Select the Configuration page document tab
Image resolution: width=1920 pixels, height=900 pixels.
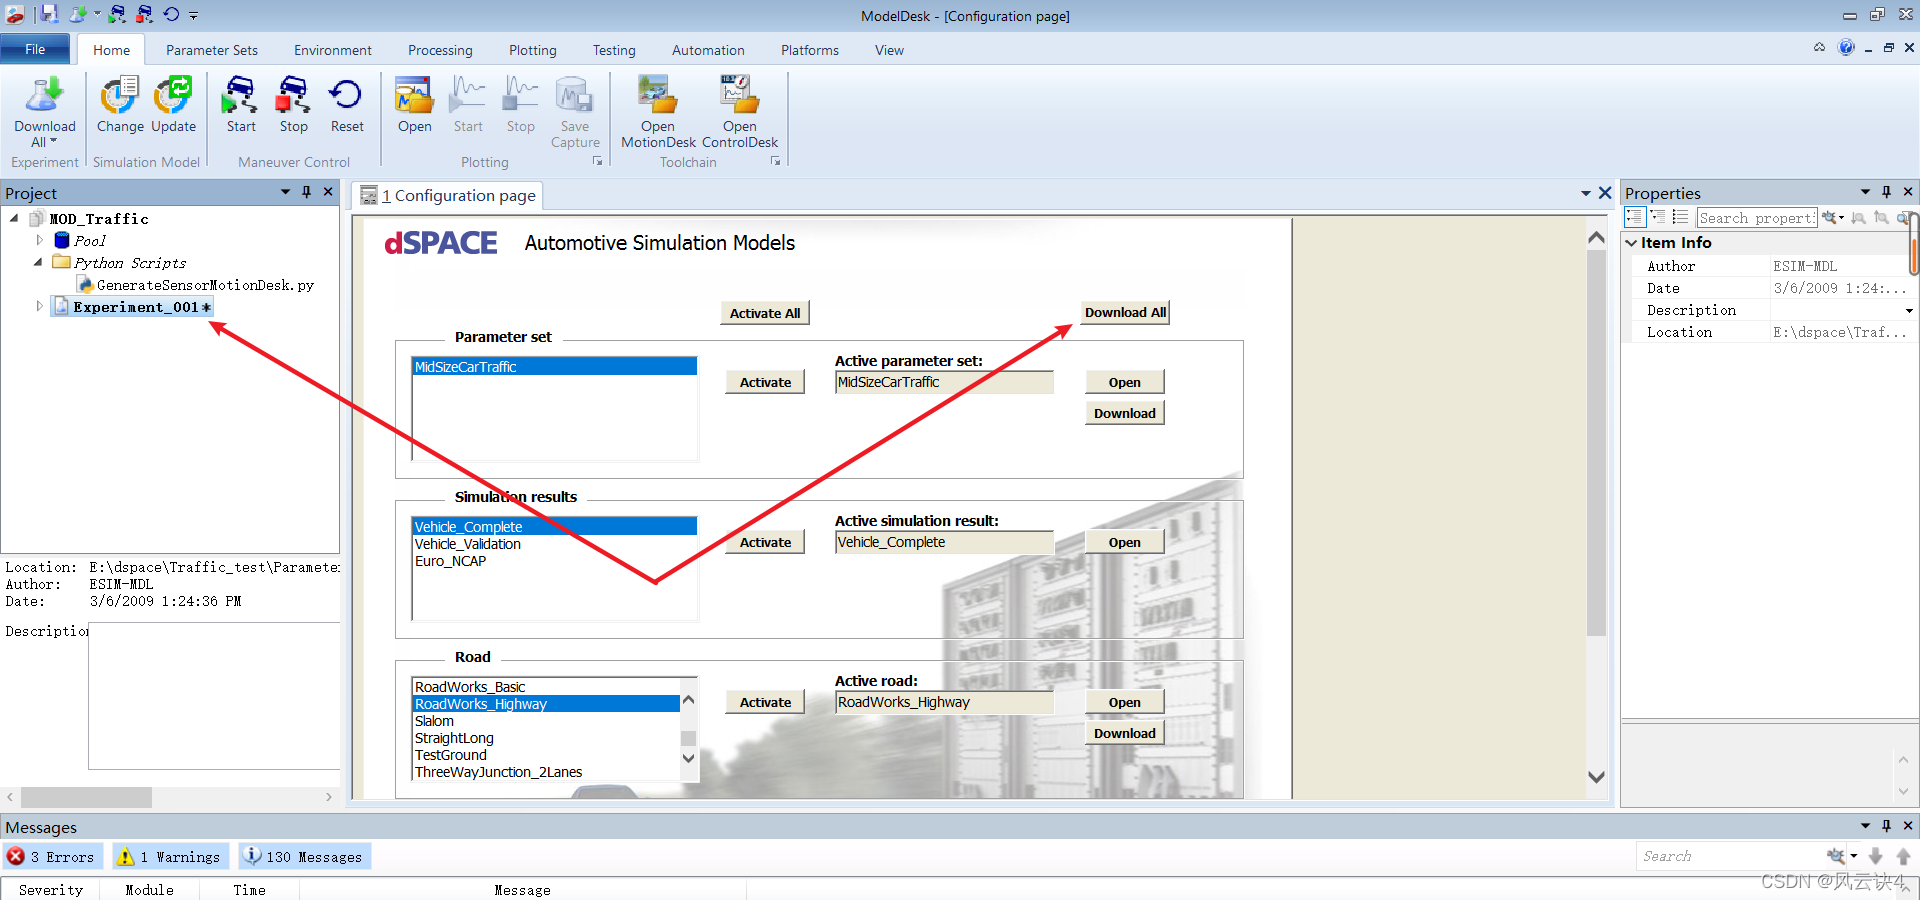448,196
